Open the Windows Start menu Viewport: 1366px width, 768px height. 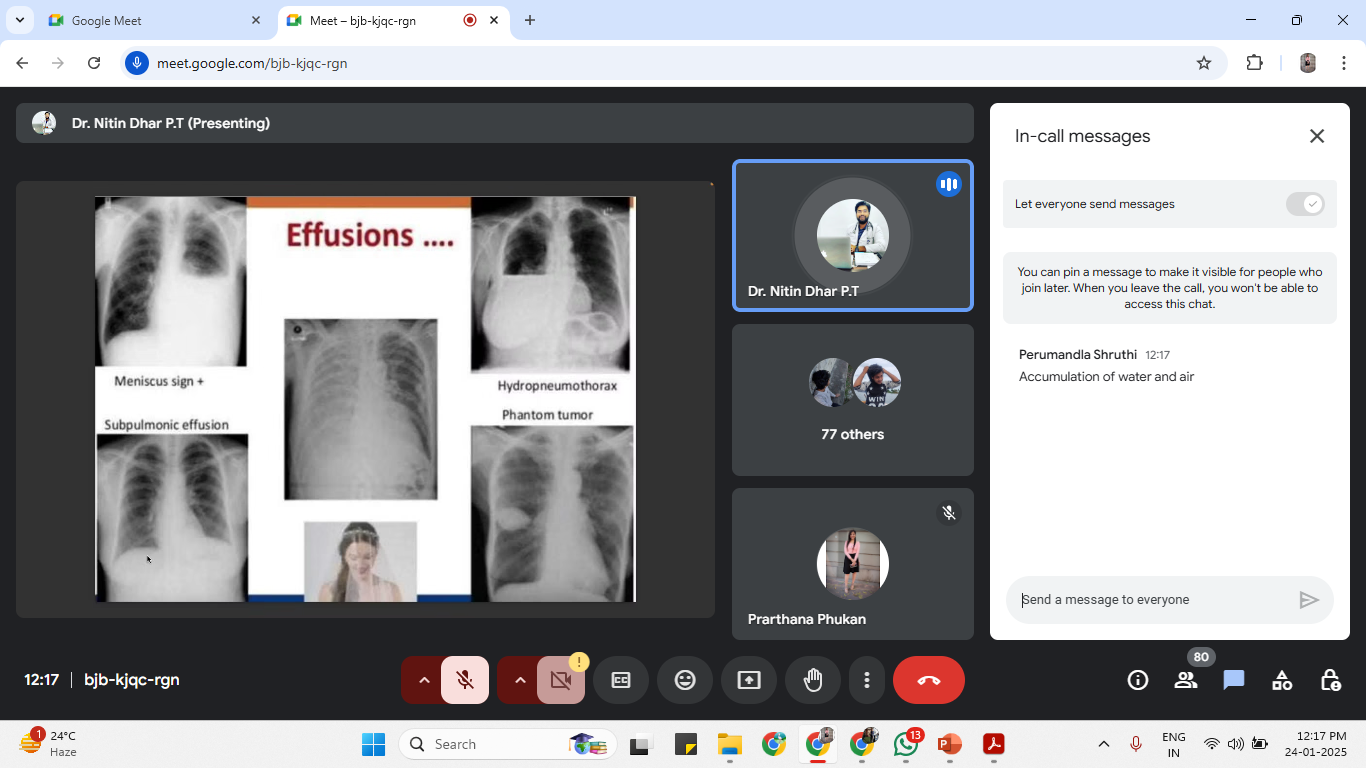click(x=373, y=744)
